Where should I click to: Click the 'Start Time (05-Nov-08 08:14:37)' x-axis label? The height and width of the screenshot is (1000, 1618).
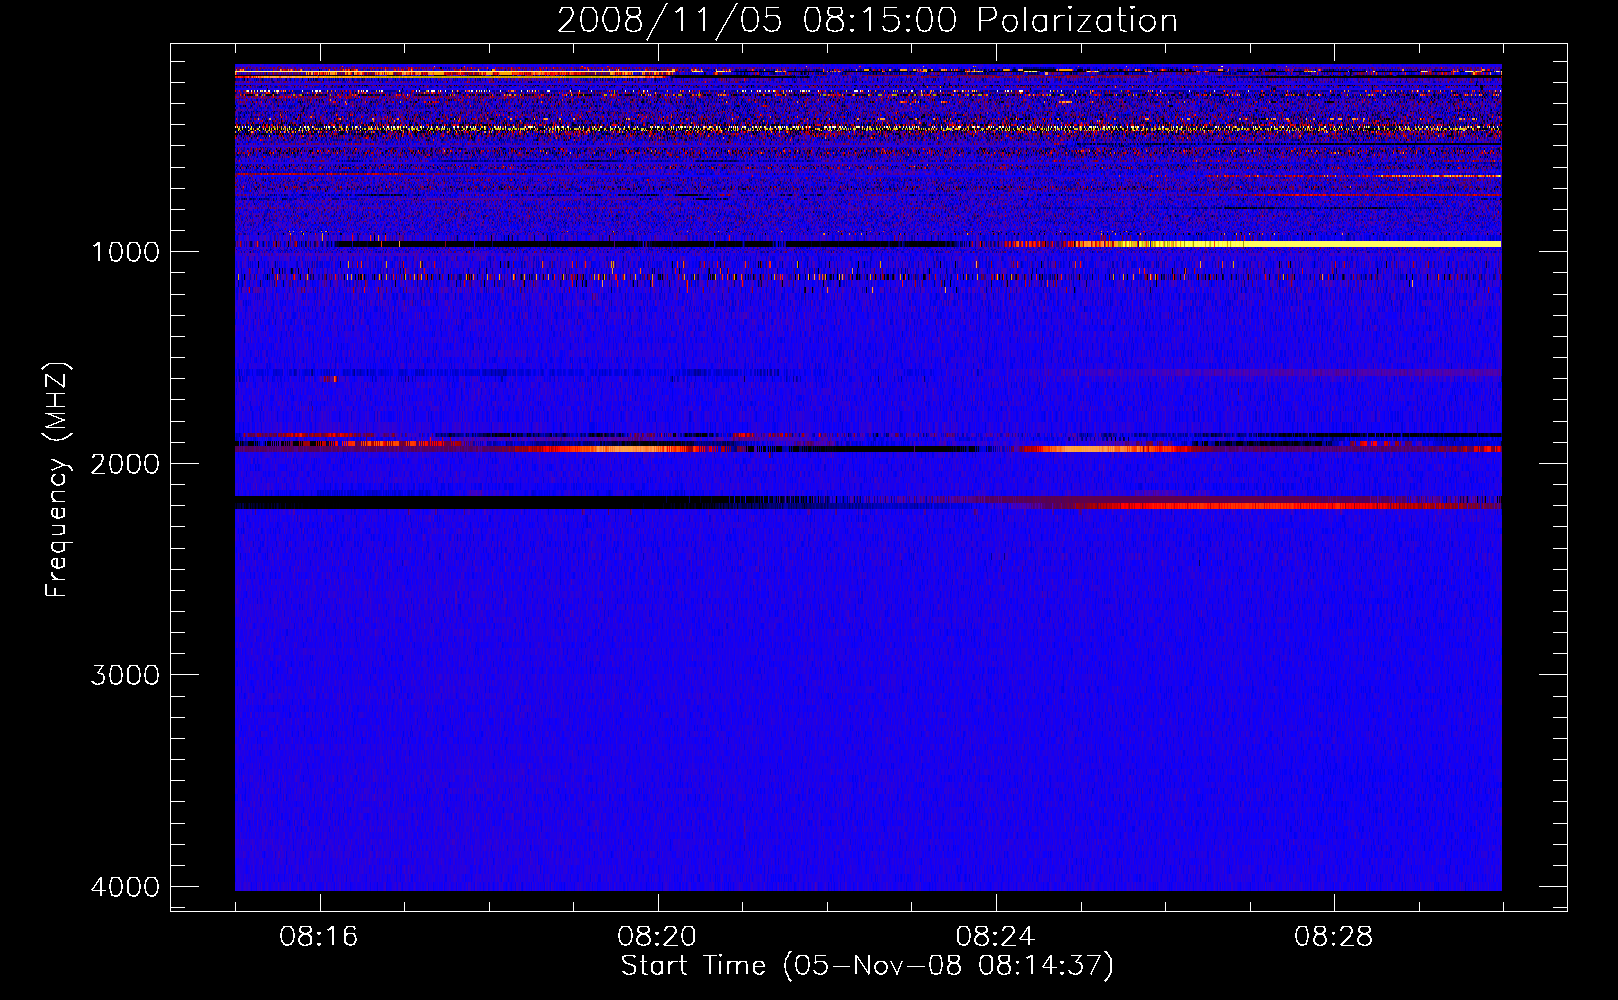coord(867,966)
